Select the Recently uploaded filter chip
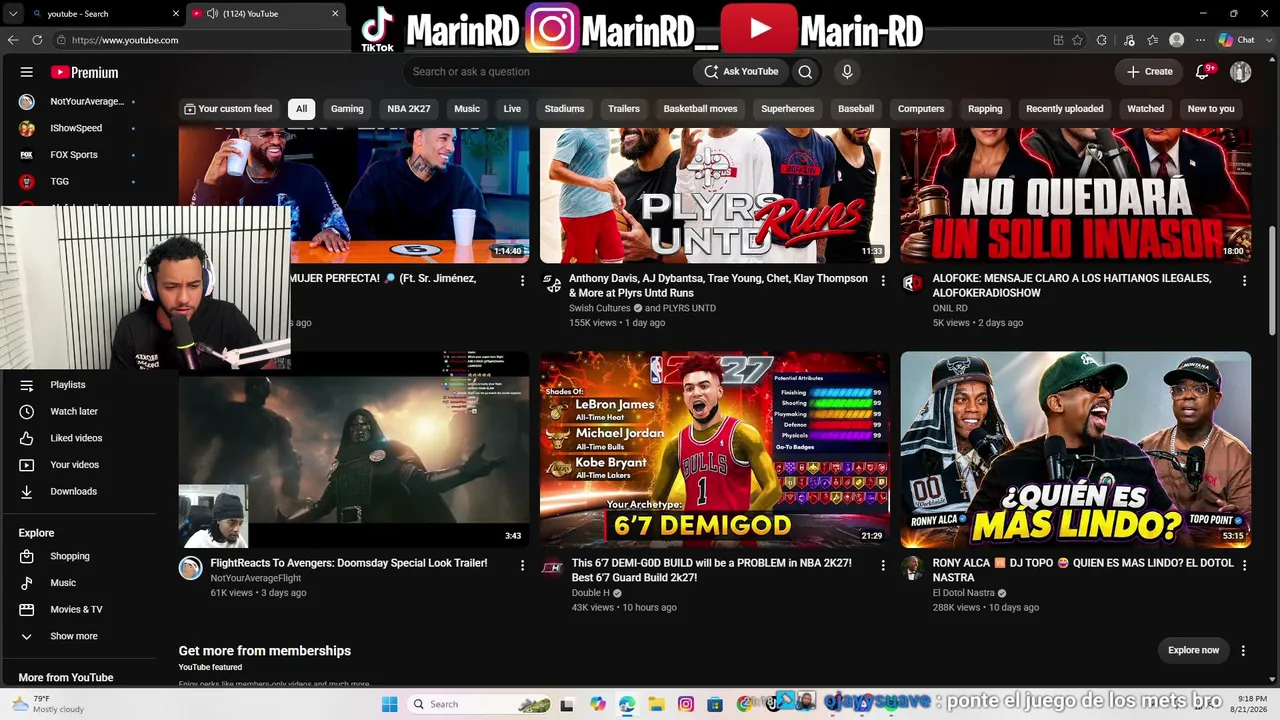The height and width of the screenshot is (720, 1280). tap(1065, 109)
